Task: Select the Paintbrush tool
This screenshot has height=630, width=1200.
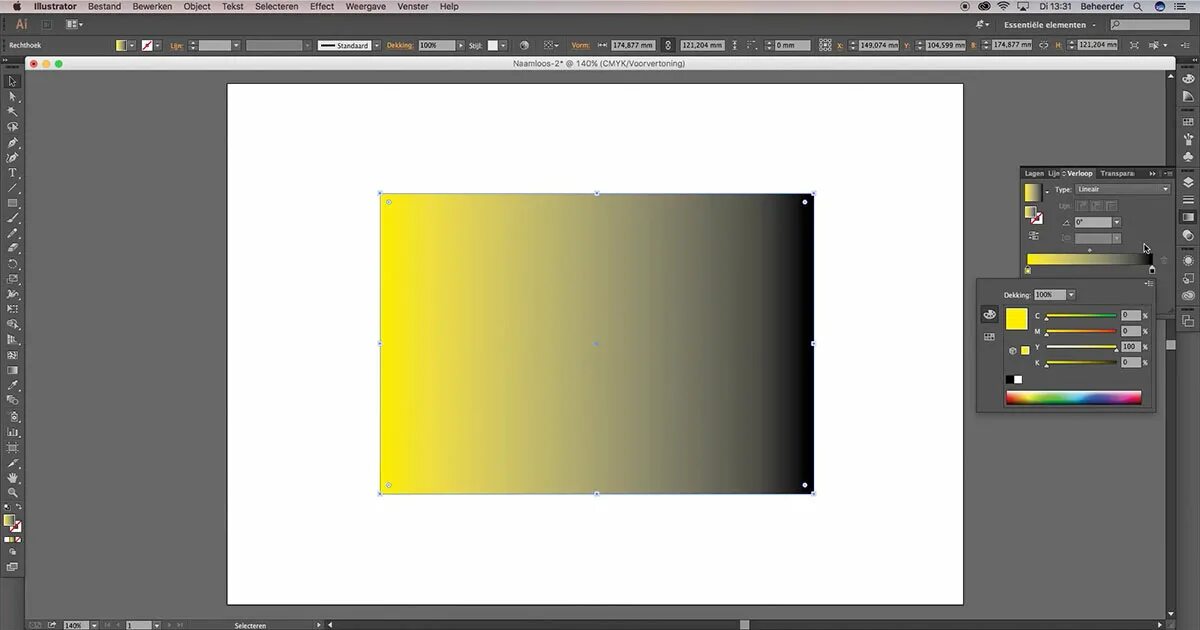Action: coord(13,218)
